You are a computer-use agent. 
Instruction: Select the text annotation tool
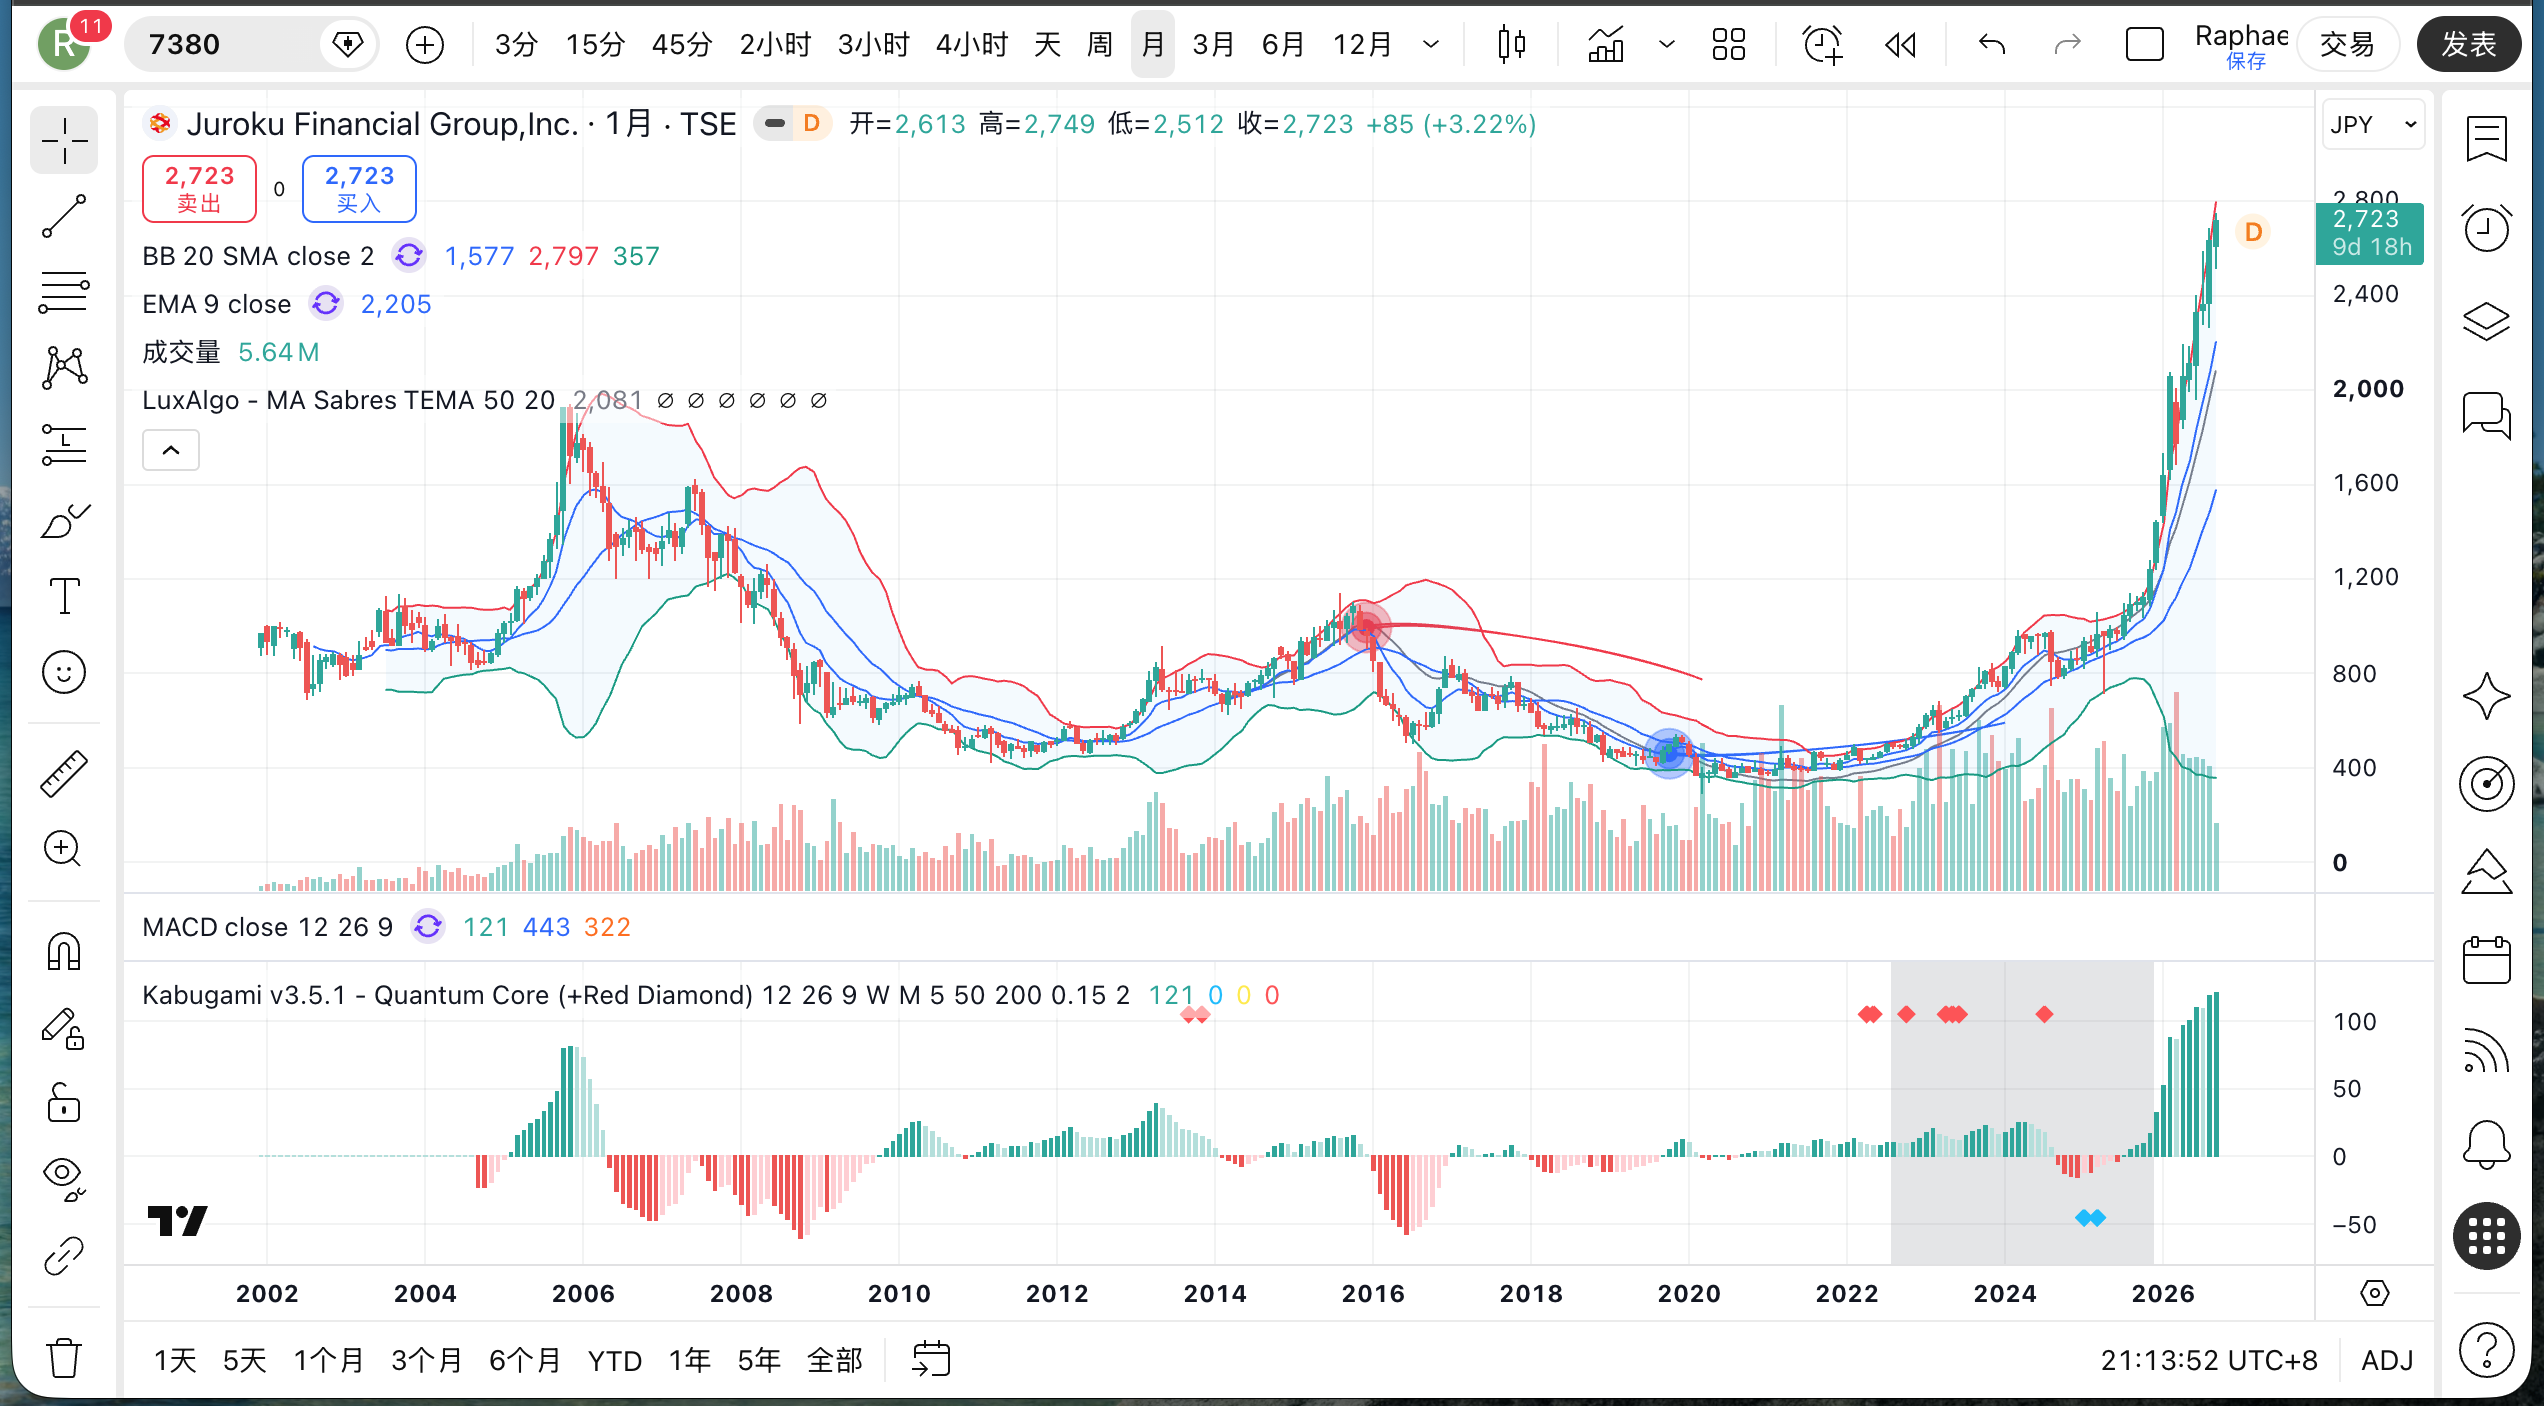tap(64, 596)
